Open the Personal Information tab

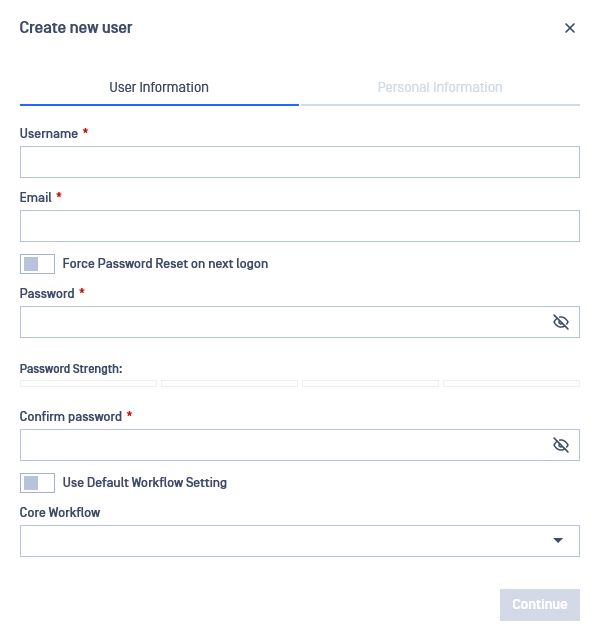click(440, 87)
